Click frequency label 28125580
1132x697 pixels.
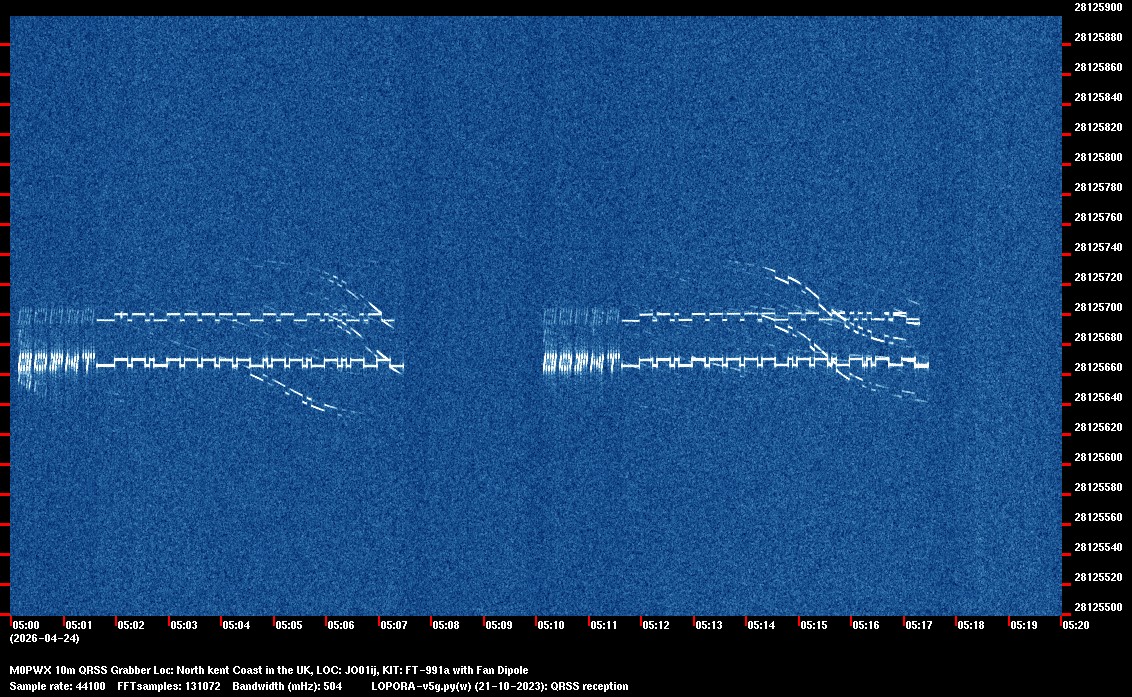(1098, 487)
